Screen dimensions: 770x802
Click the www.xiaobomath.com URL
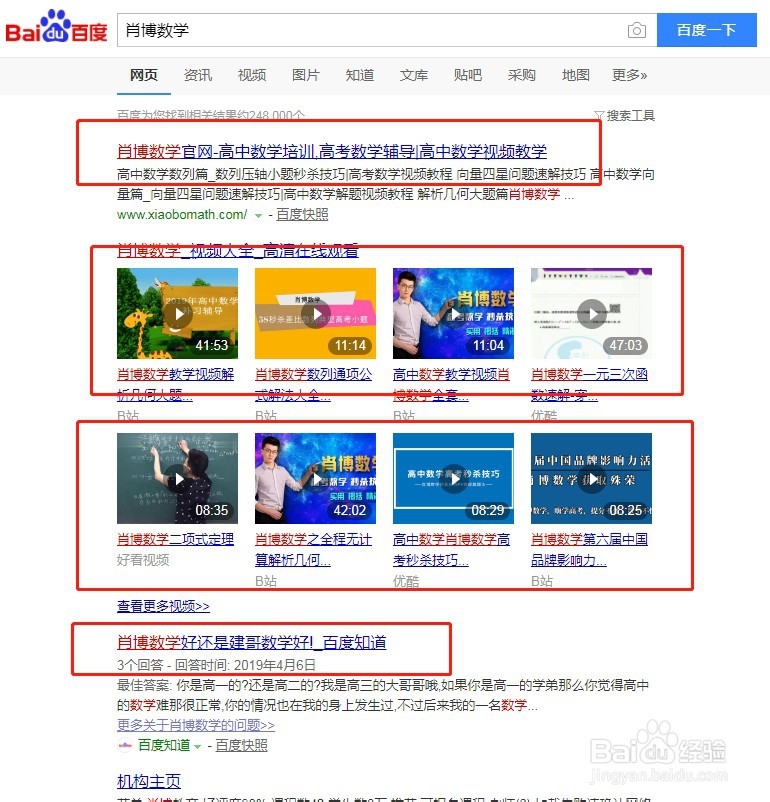pos(182,214)
